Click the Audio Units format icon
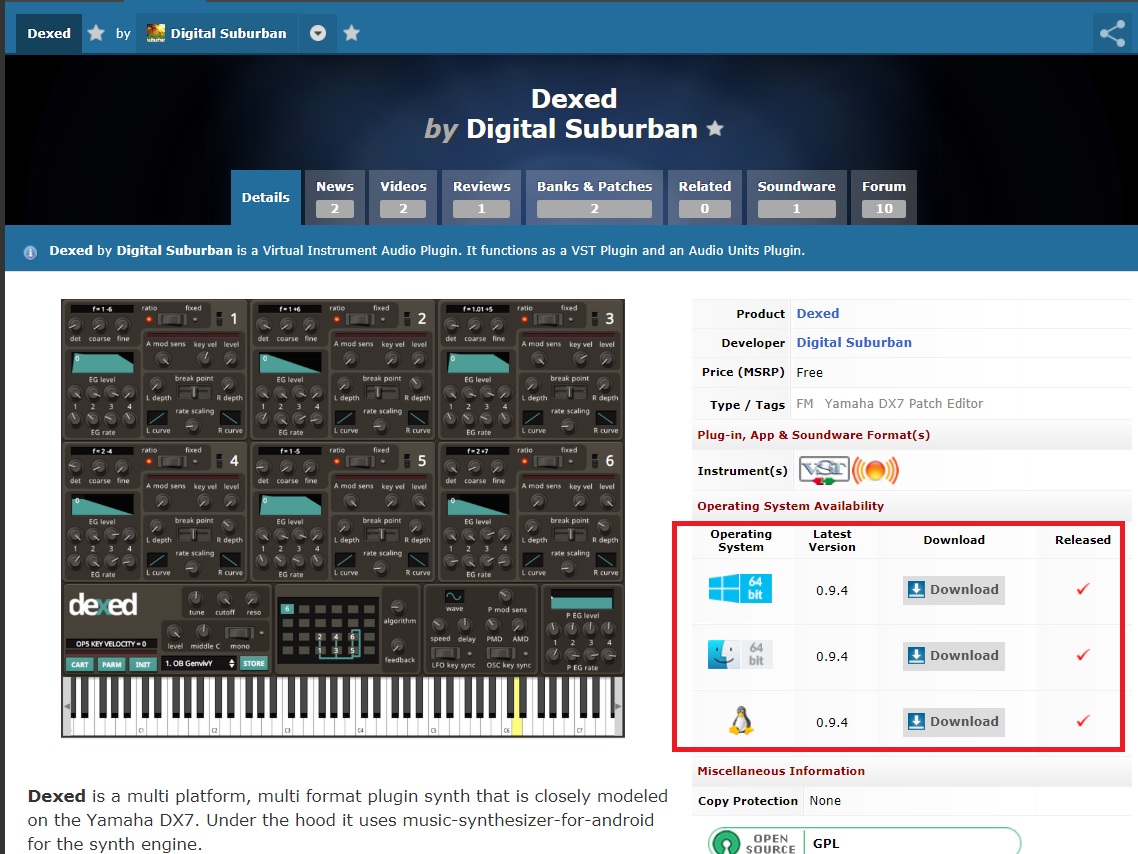The height and width of the screenshot is (854, 1138). [x=876, y=469]
